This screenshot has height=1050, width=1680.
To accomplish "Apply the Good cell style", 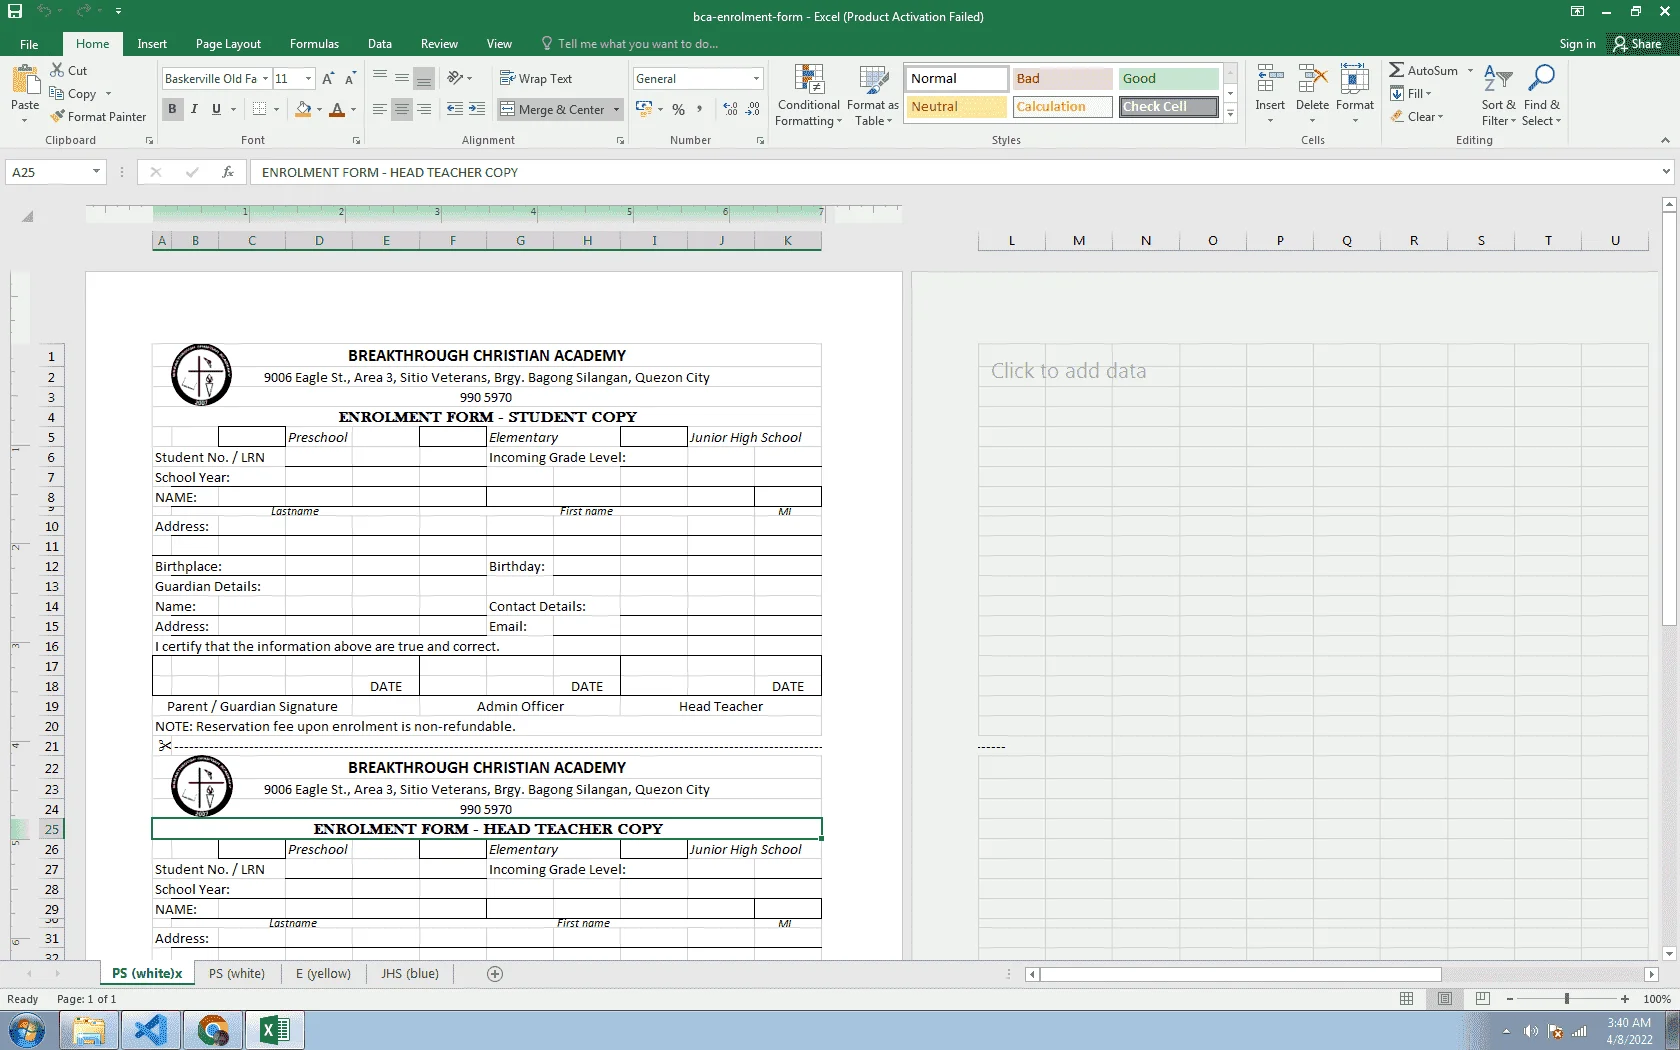I will (x=1168, y=79).
